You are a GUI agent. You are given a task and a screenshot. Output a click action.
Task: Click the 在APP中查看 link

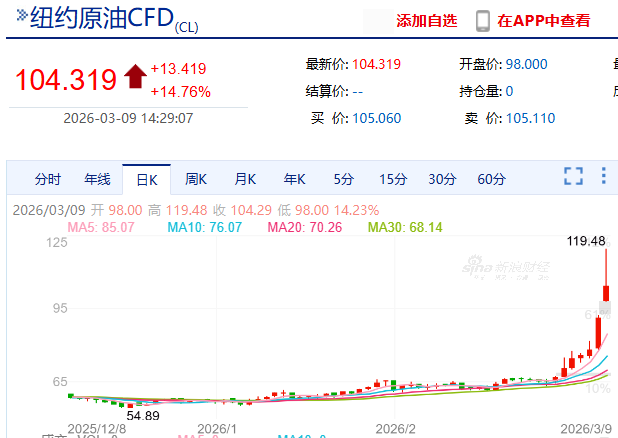(x=543, y=21)
